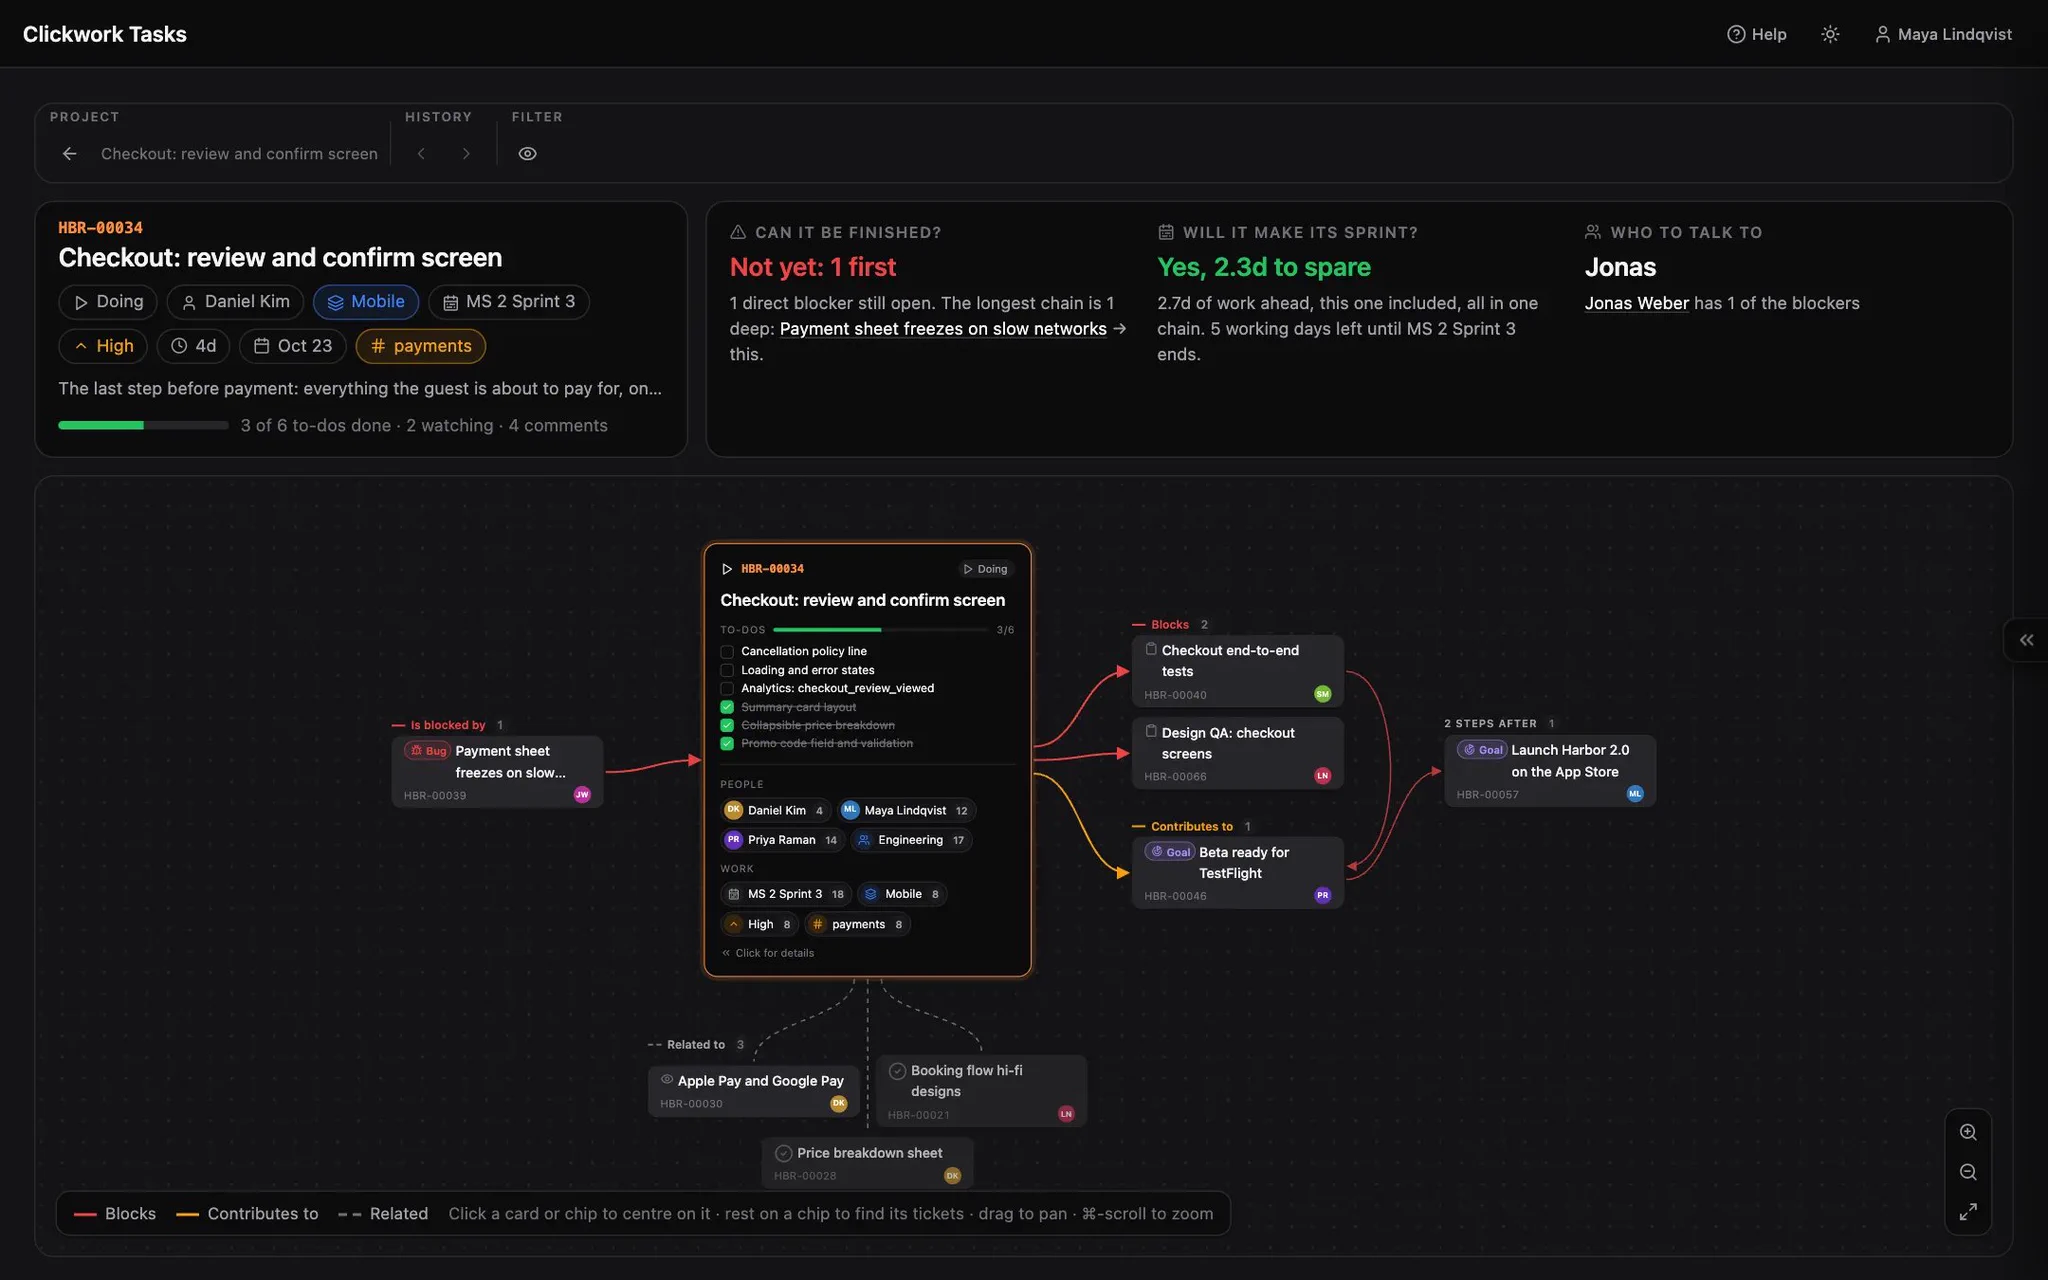Open the Daniel Kim assignee chip in header

[235, 302]
